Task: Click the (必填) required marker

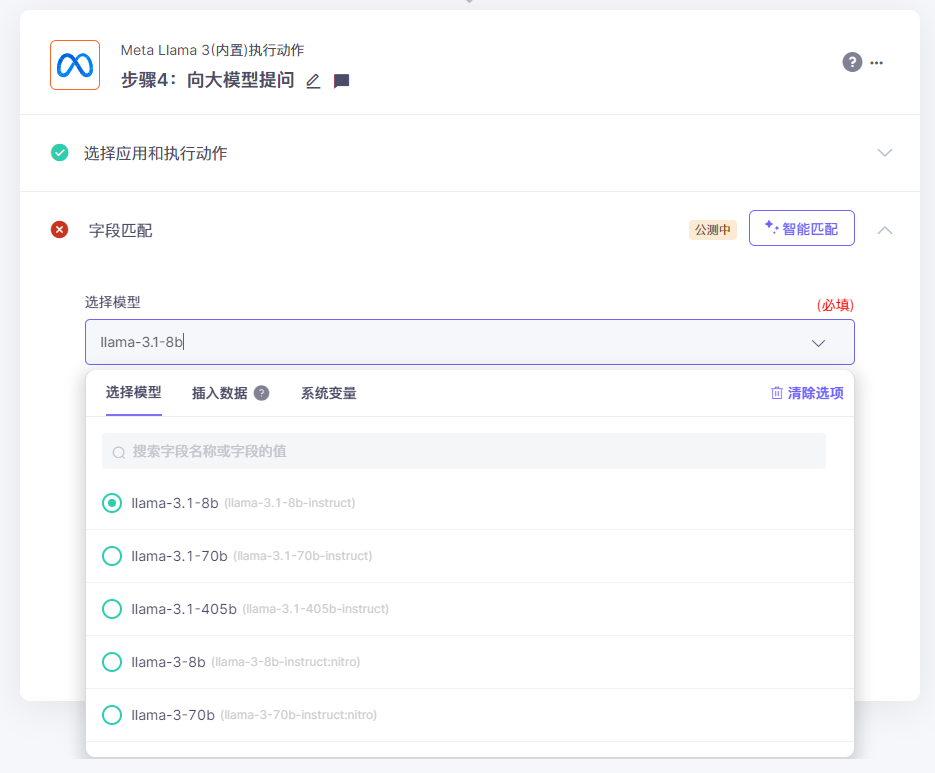Action: [x=835, y=305]
